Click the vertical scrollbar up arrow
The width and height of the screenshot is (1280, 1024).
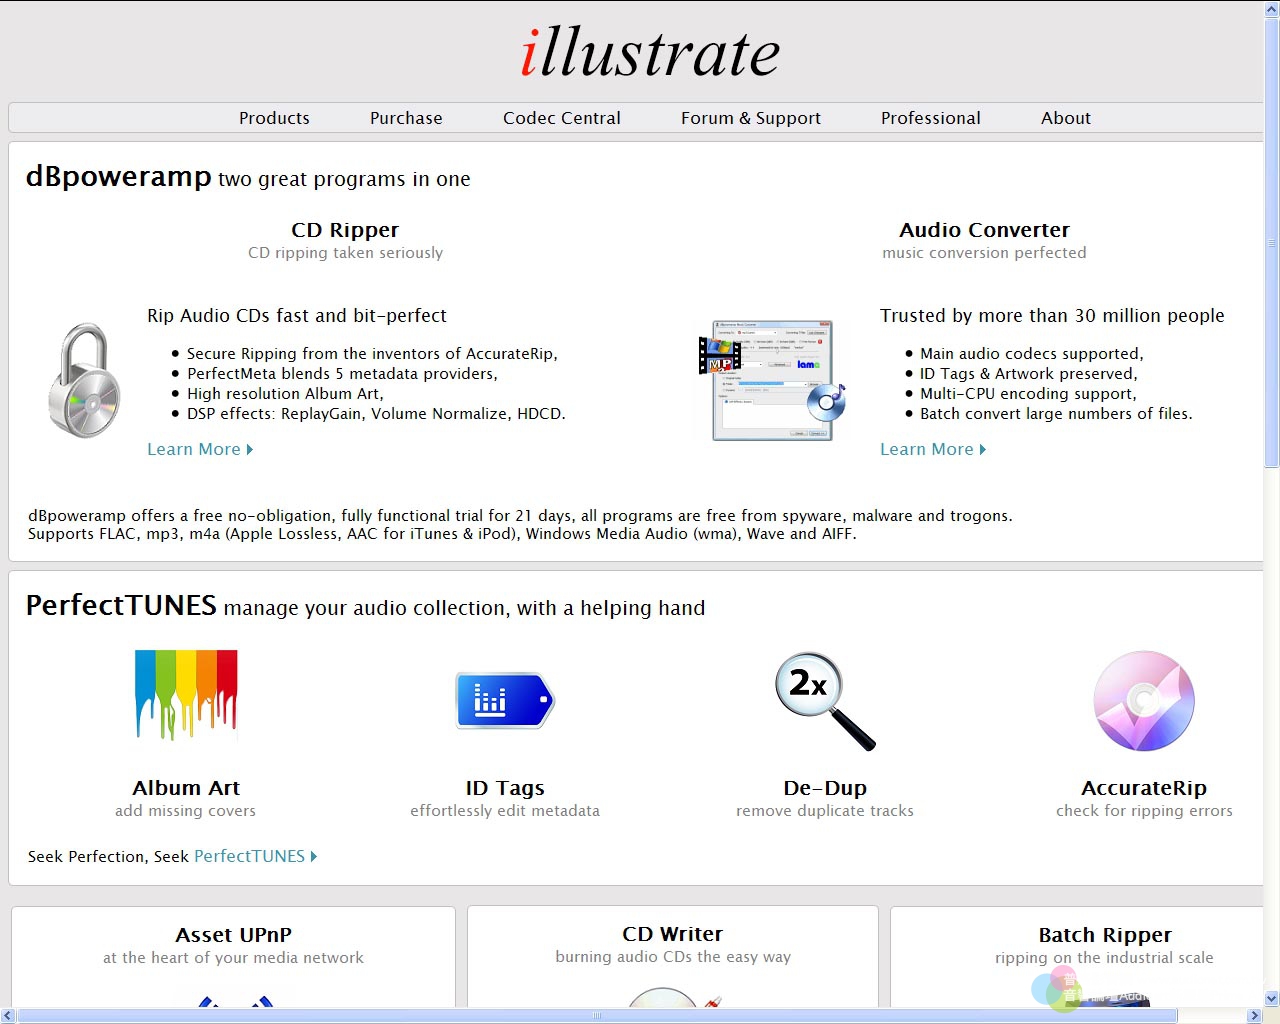point(1272,9)
